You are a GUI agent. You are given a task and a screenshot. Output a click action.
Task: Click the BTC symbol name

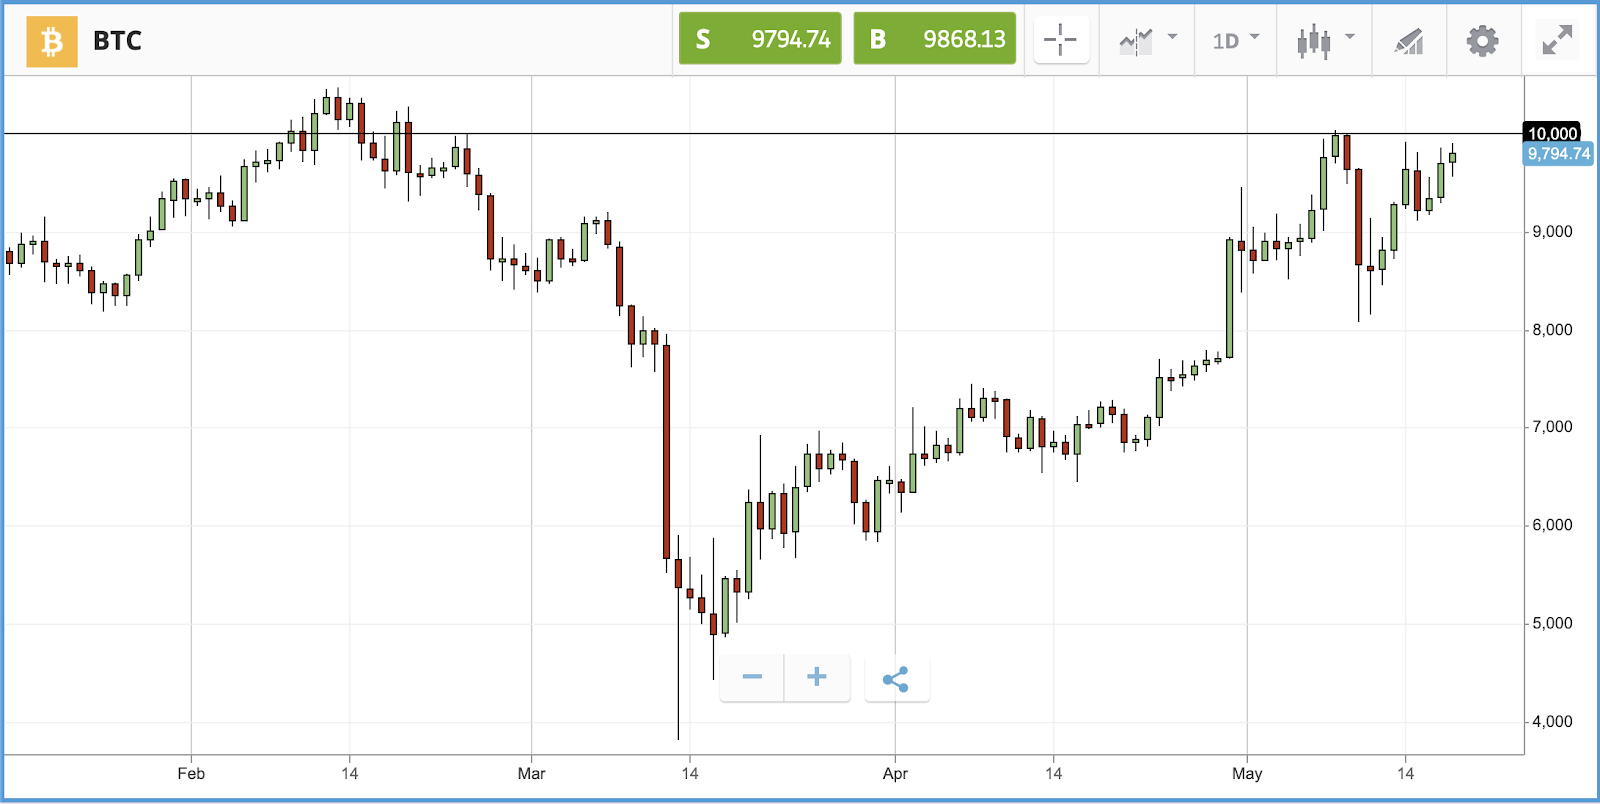point(117,41)
